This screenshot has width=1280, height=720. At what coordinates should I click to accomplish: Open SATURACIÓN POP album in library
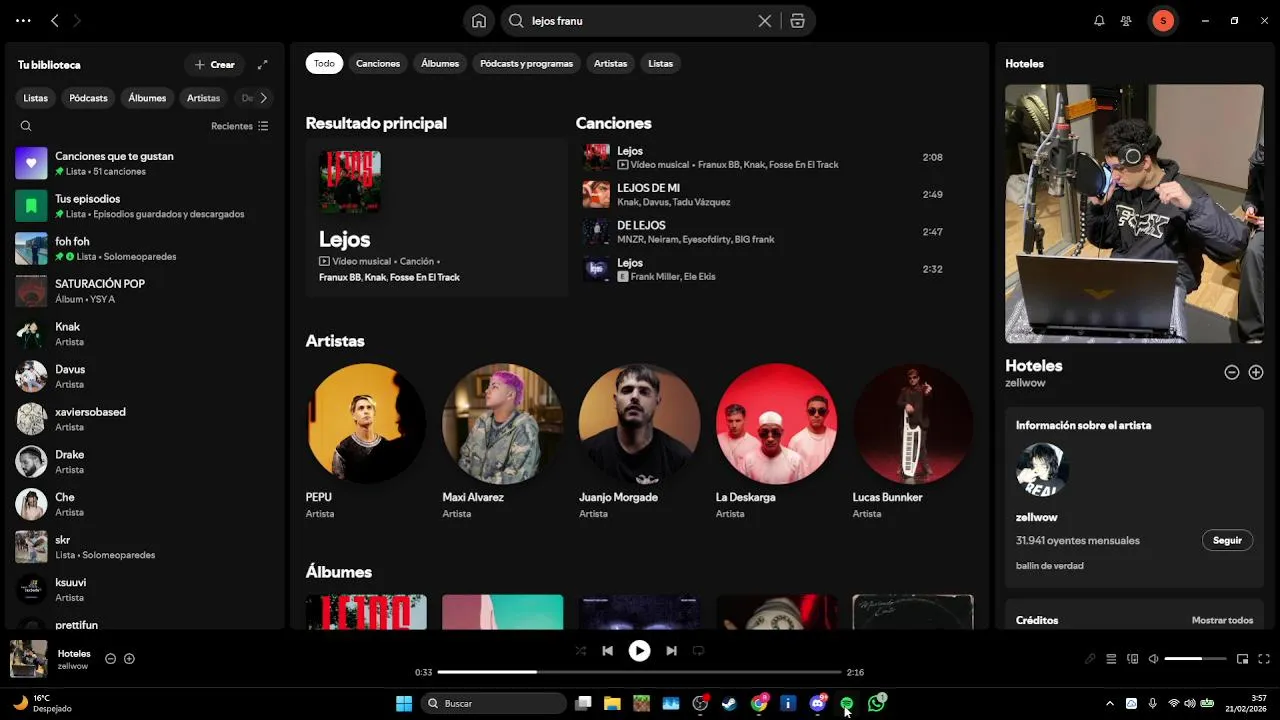[x=145, y=291]
